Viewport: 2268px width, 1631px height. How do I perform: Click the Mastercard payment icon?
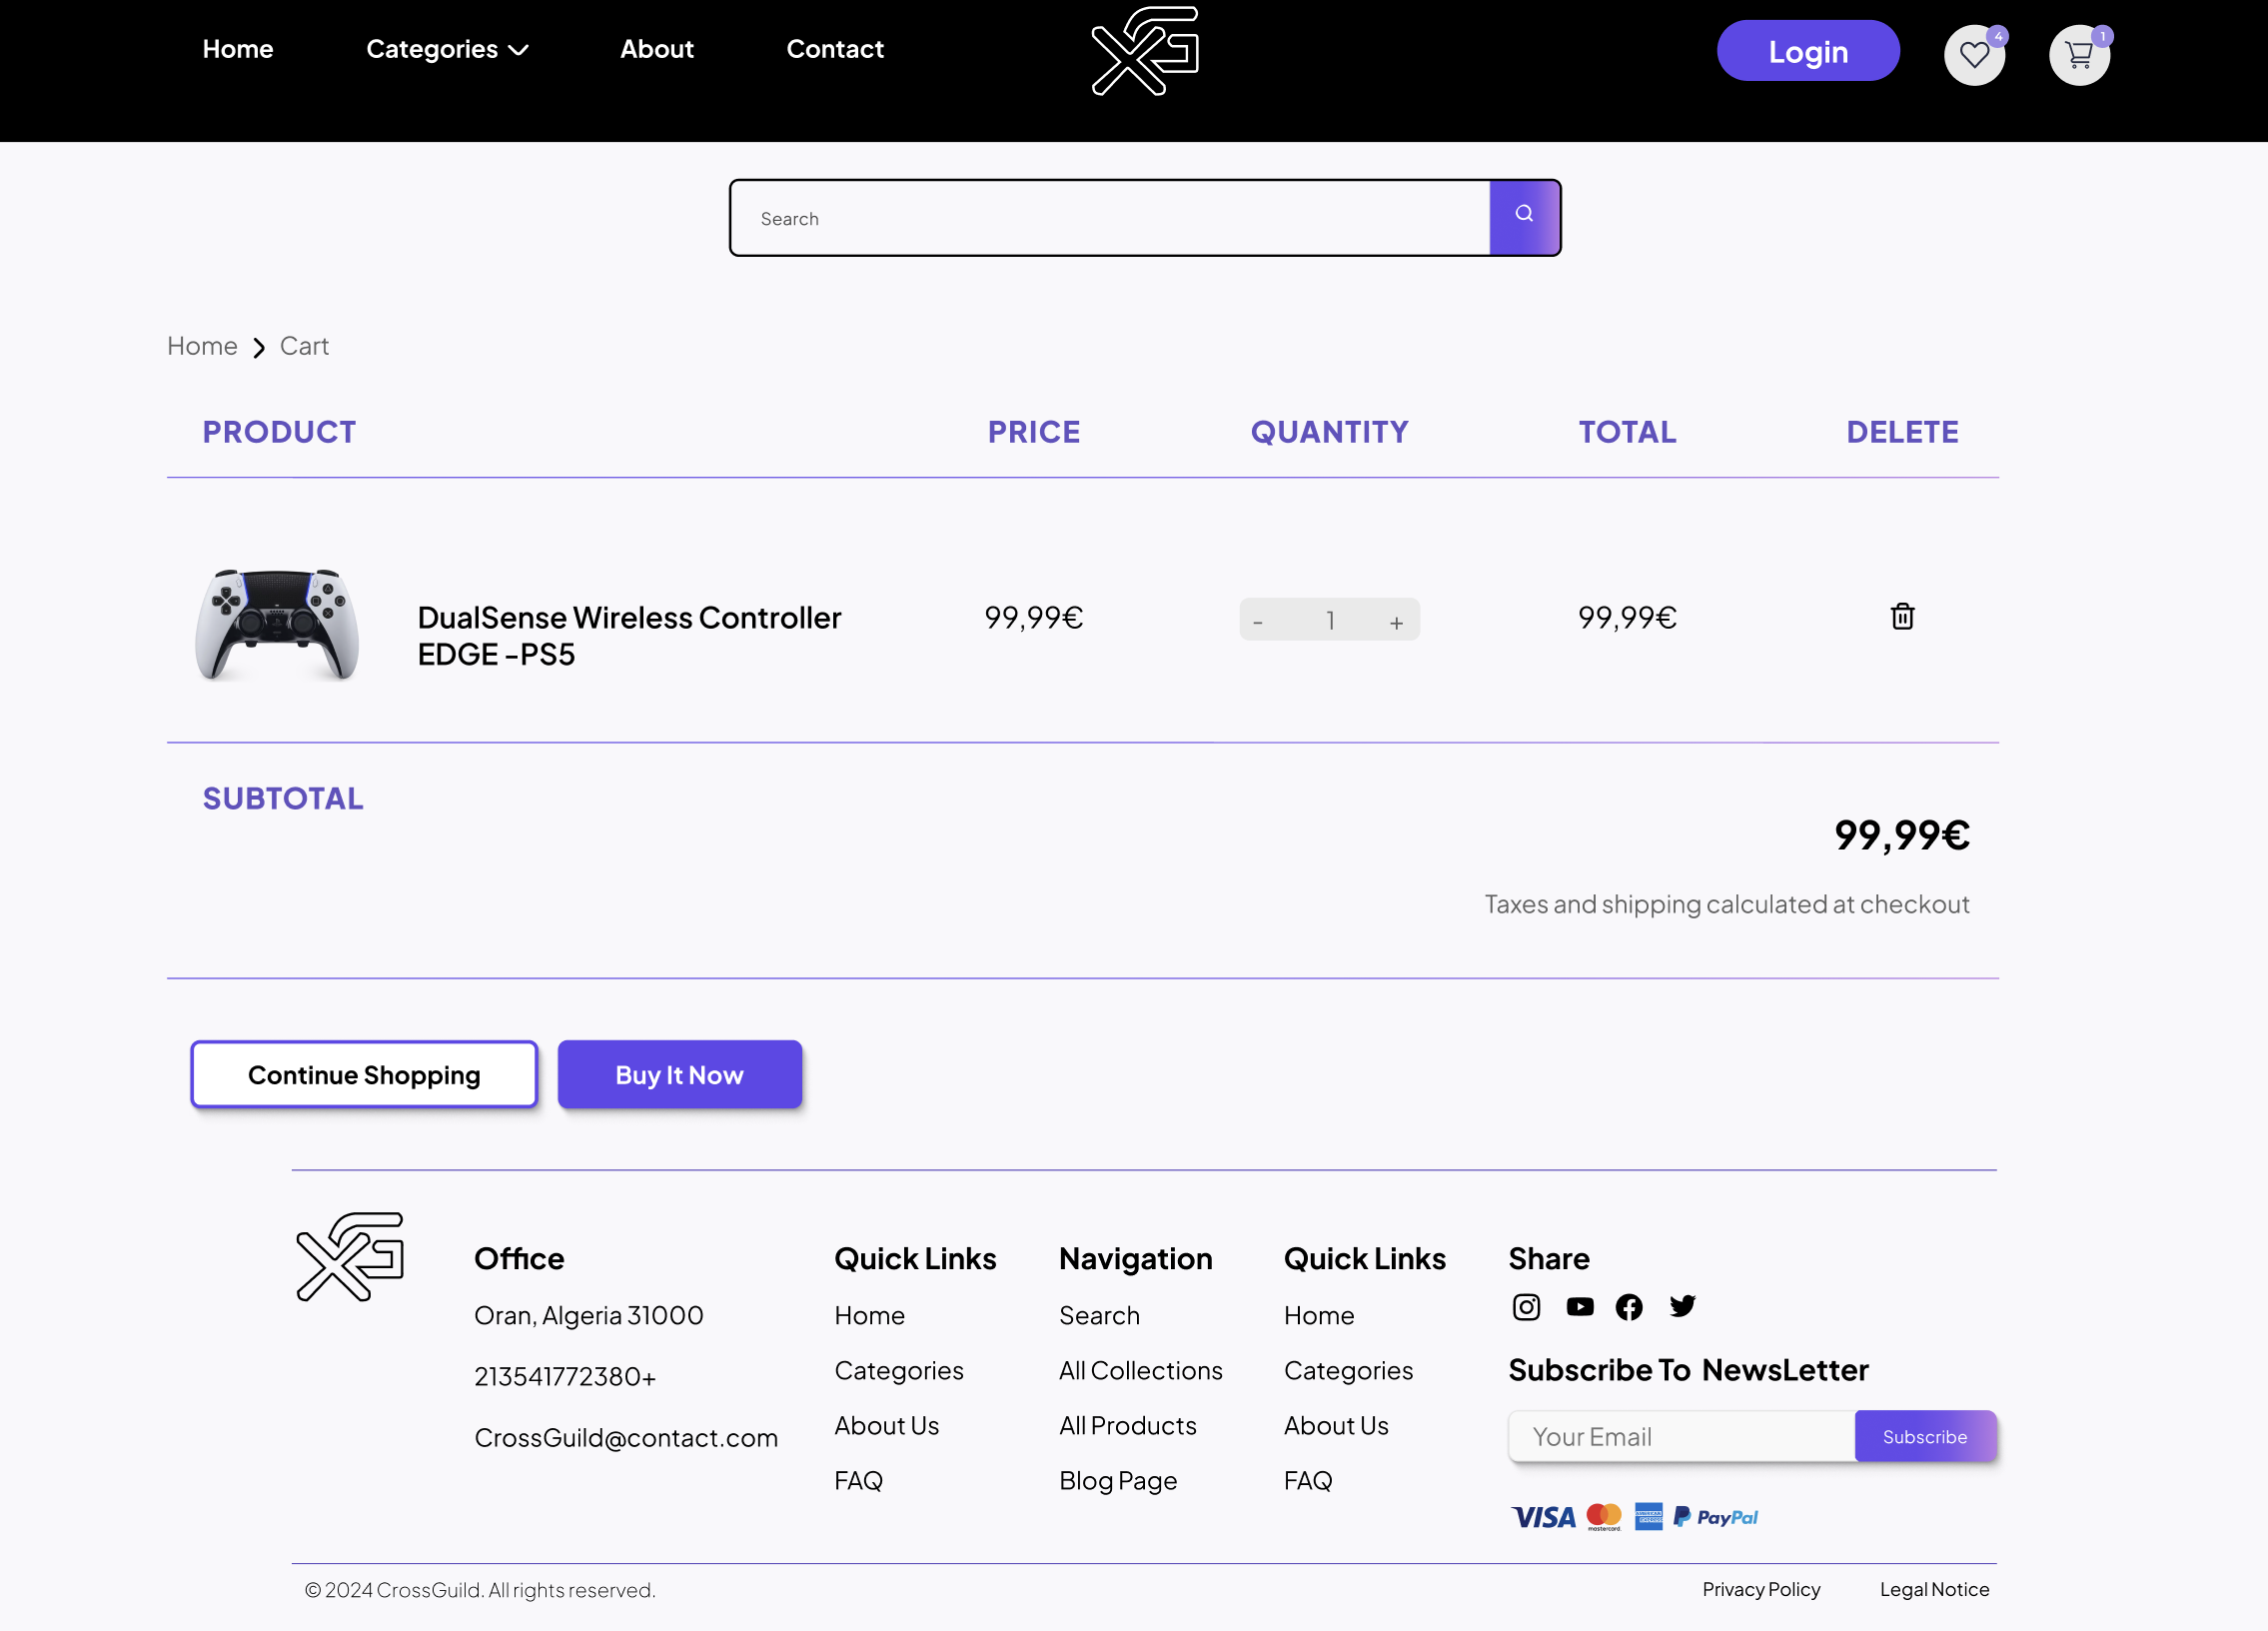coord(1604,1517)
